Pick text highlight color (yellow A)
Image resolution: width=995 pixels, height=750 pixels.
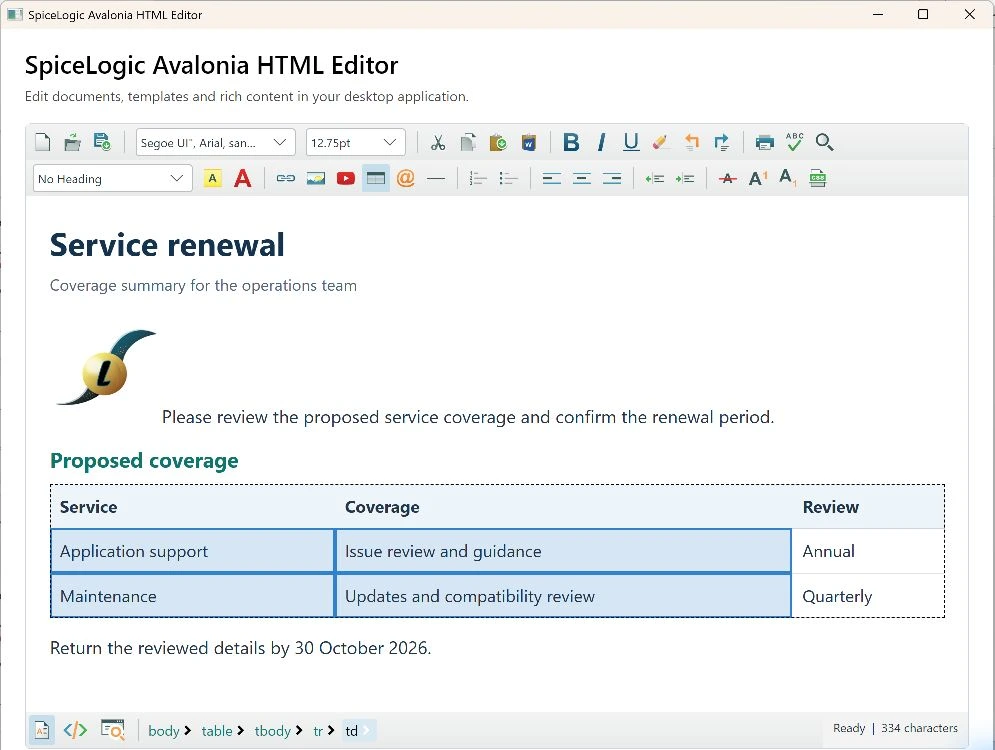(x=213, y=178)
